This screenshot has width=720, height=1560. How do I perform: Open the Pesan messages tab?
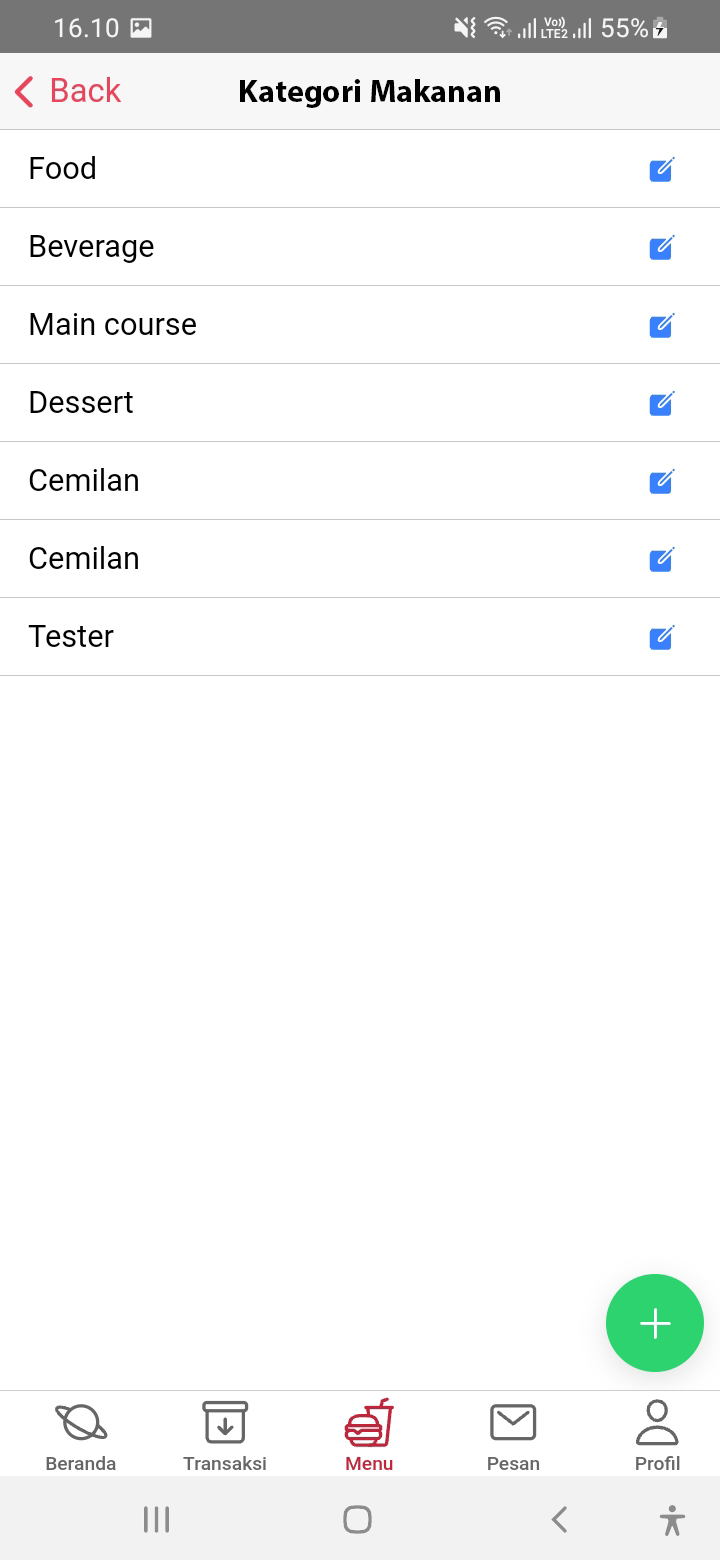click(x=513, y=1436)
